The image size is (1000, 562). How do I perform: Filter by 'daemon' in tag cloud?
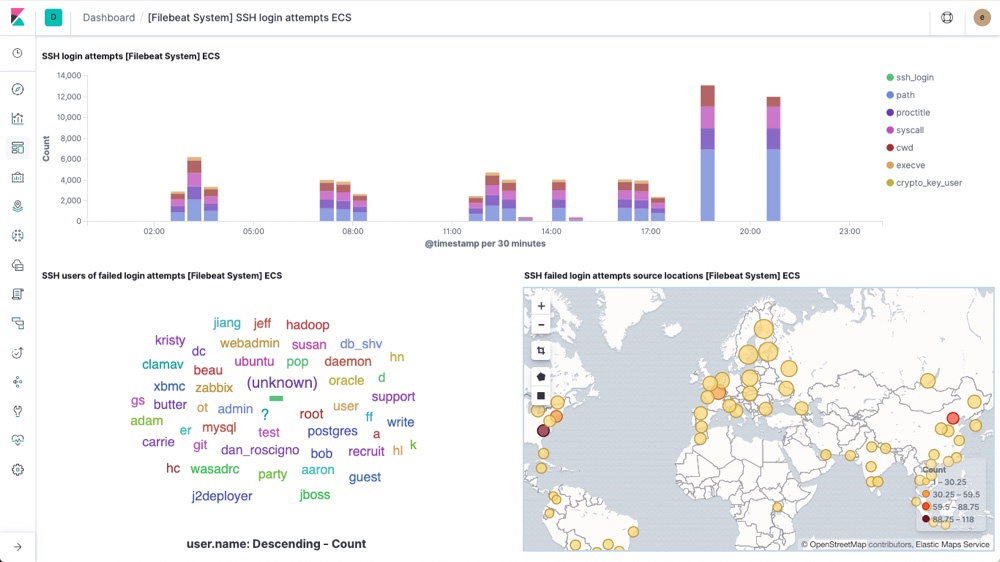[x=348, y=361]
